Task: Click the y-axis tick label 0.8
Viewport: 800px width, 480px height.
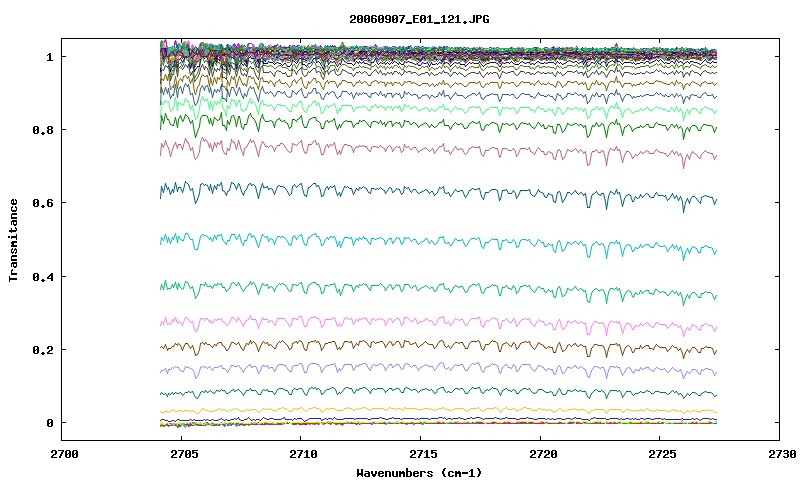Action: pyautogui.click(x=43, y=130)
